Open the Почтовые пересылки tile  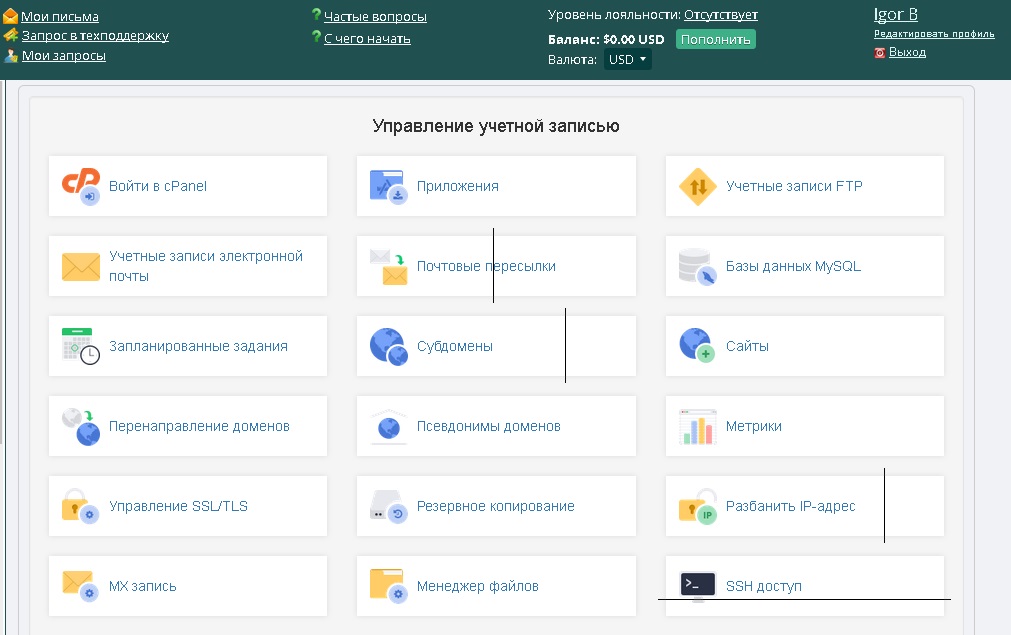coord(496,266)
